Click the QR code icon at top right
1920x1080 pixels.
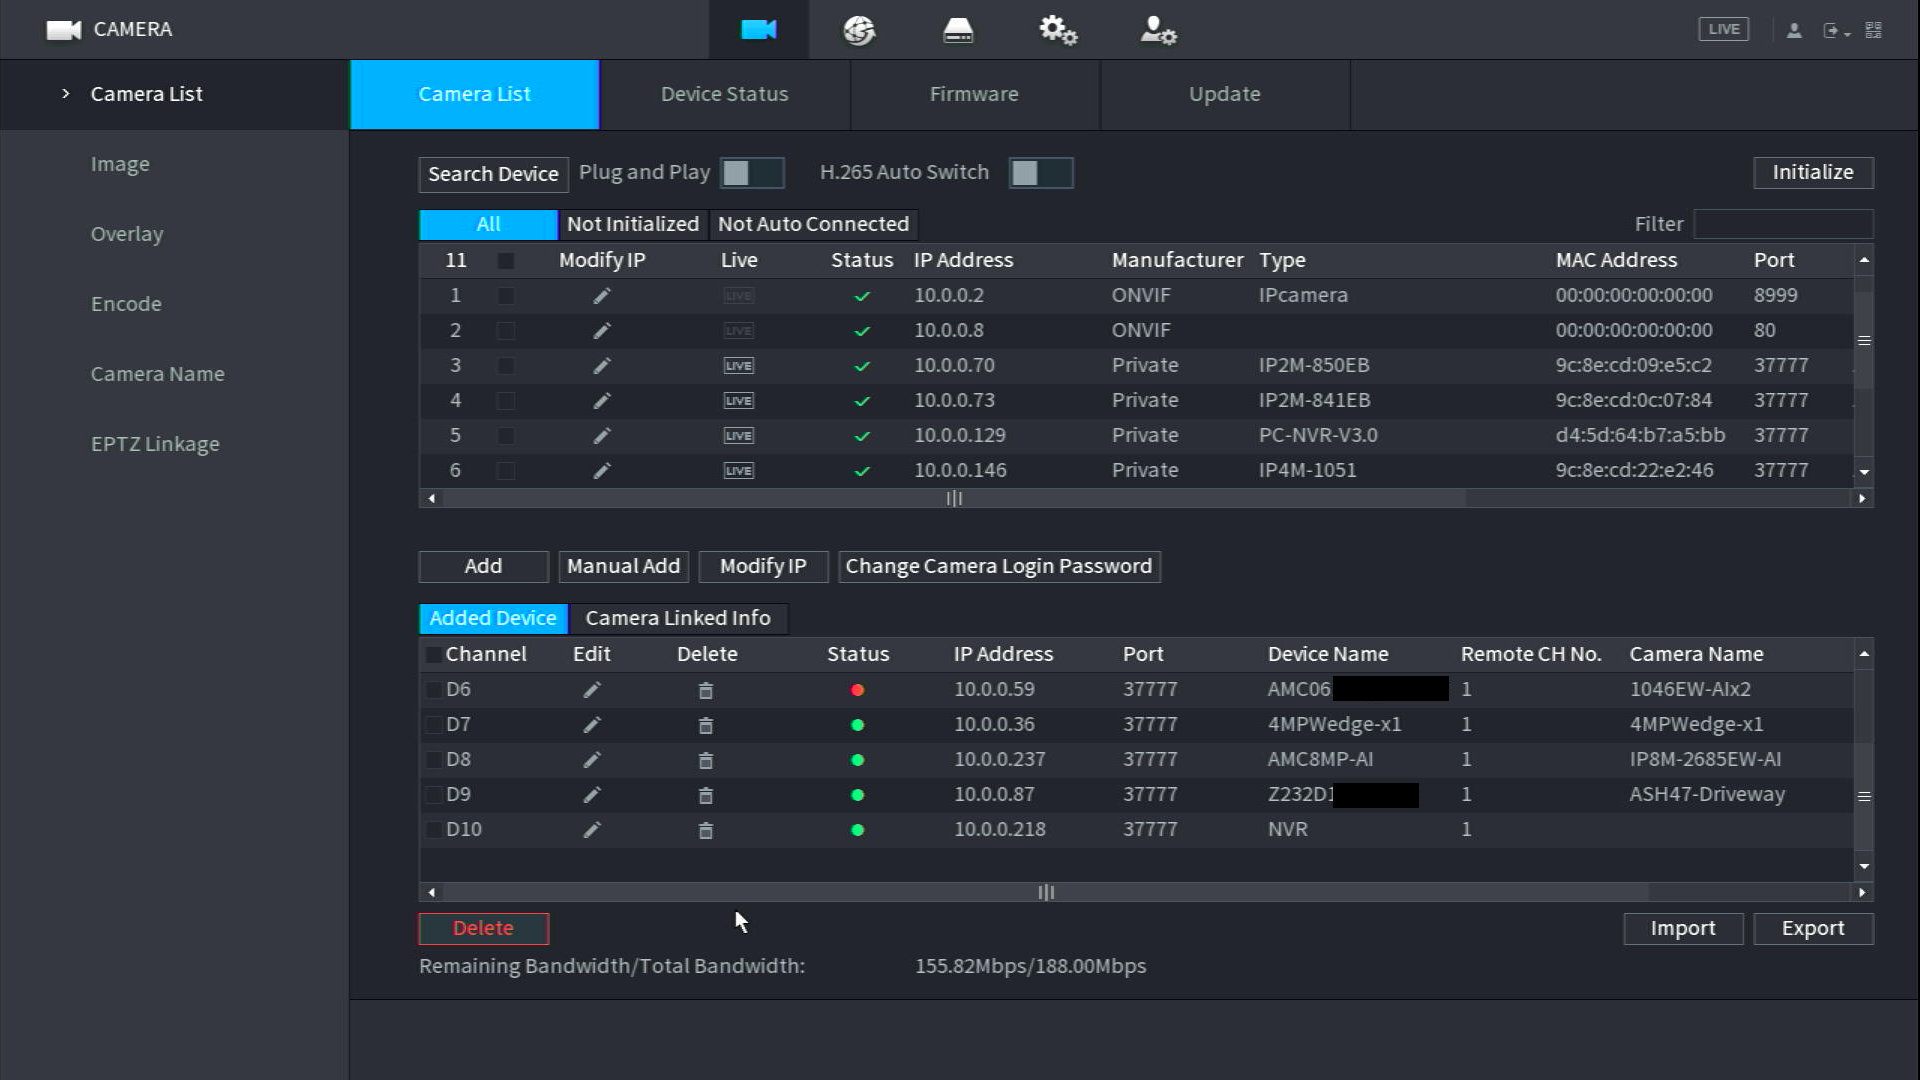point(1874,30)
